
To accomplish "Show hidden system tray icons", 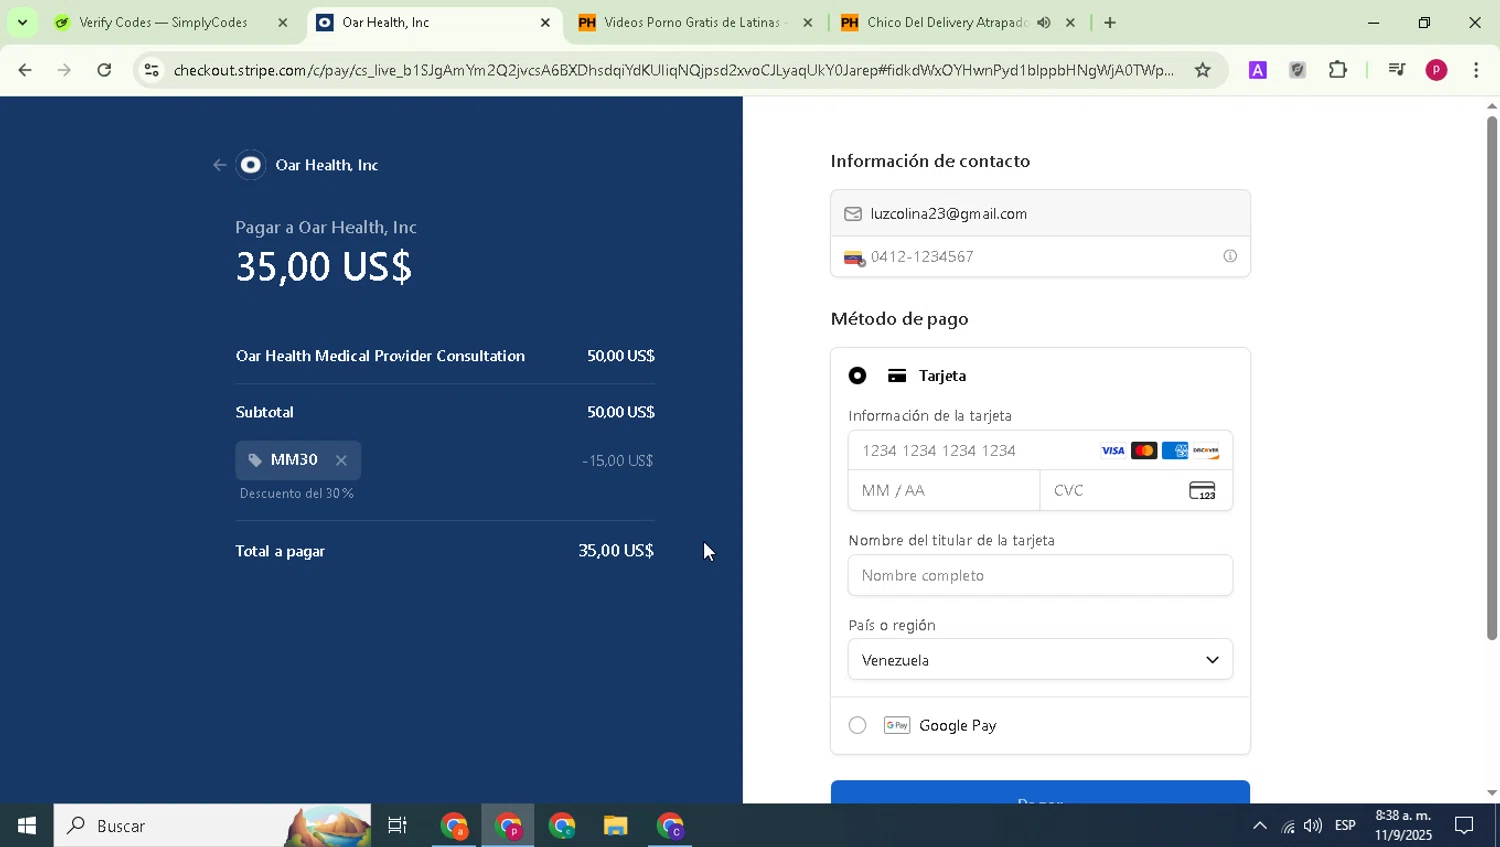I will [x=1260, y=826].
